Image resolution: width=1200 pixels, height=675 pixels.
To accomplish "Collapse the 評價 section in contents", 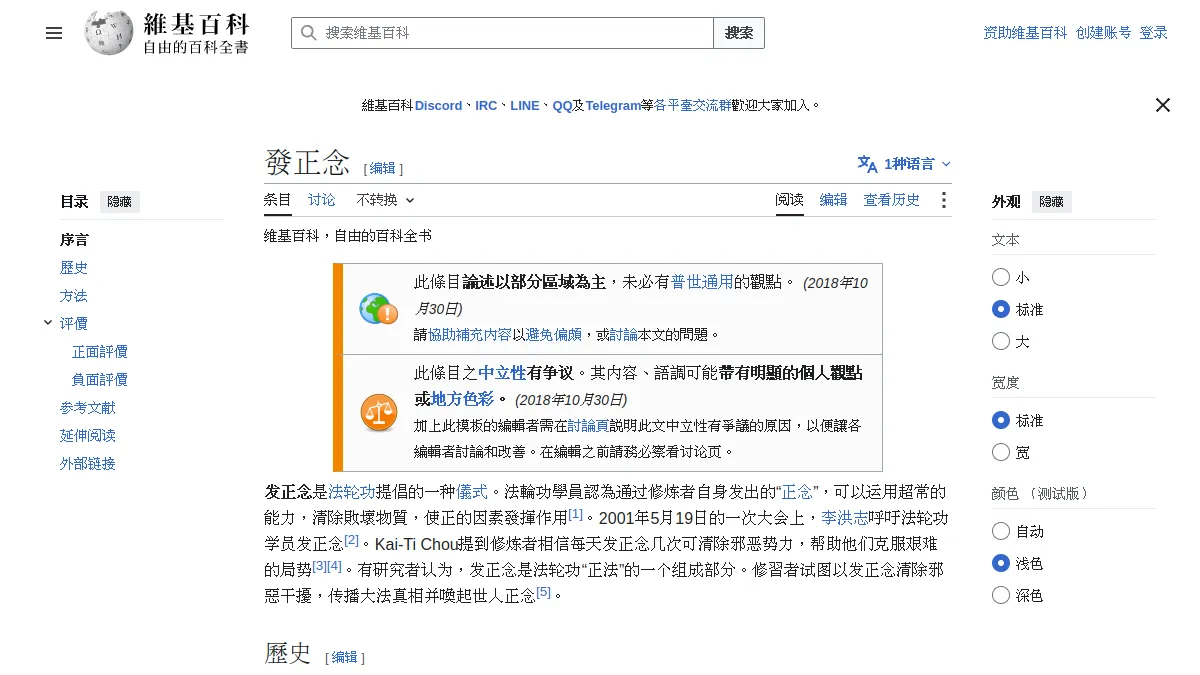I will coord(48,323).
